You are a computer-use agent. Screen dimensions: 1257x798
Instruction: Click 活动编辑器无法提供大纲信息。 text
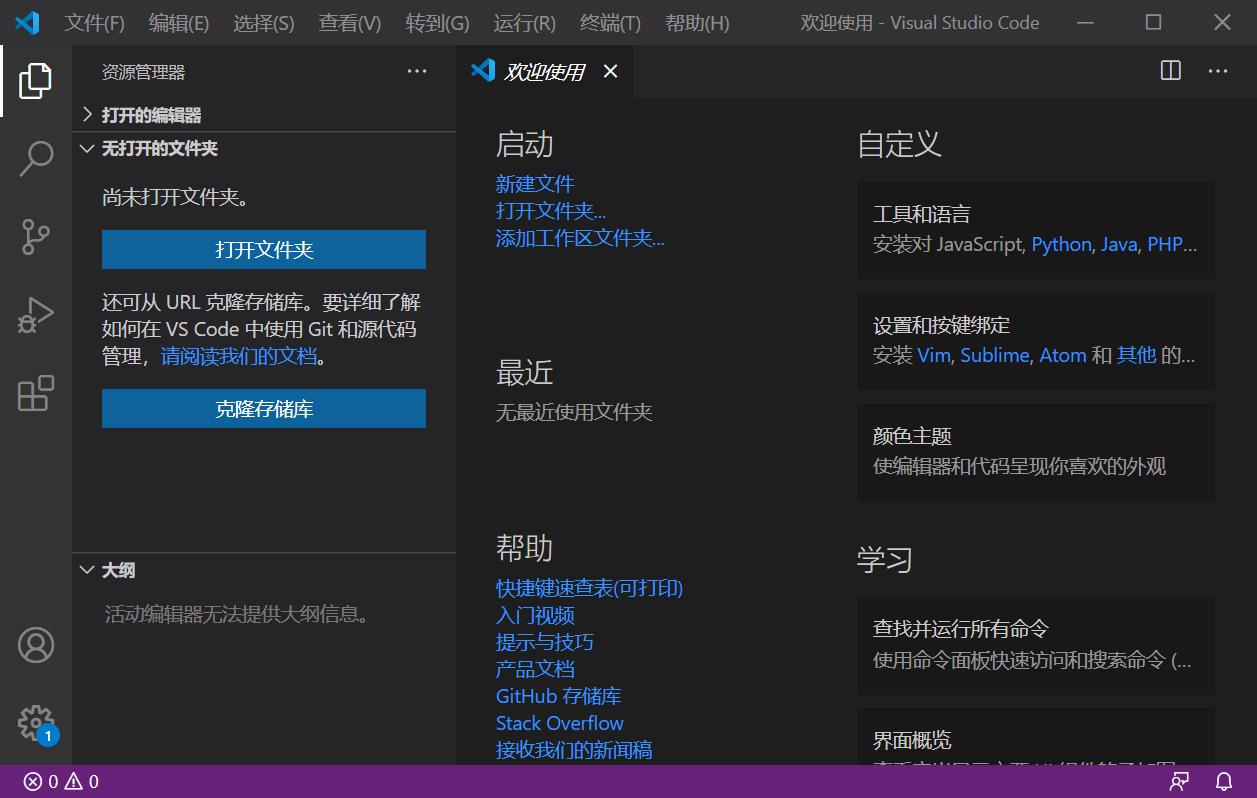point(238,614)
